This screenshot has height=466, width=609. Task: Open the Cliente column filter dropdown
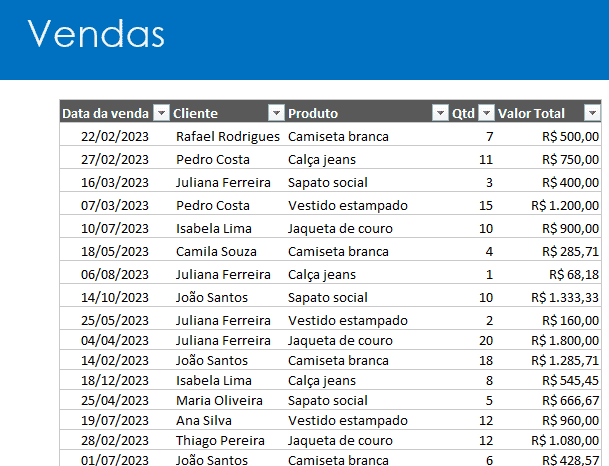(x=276, y=113)
